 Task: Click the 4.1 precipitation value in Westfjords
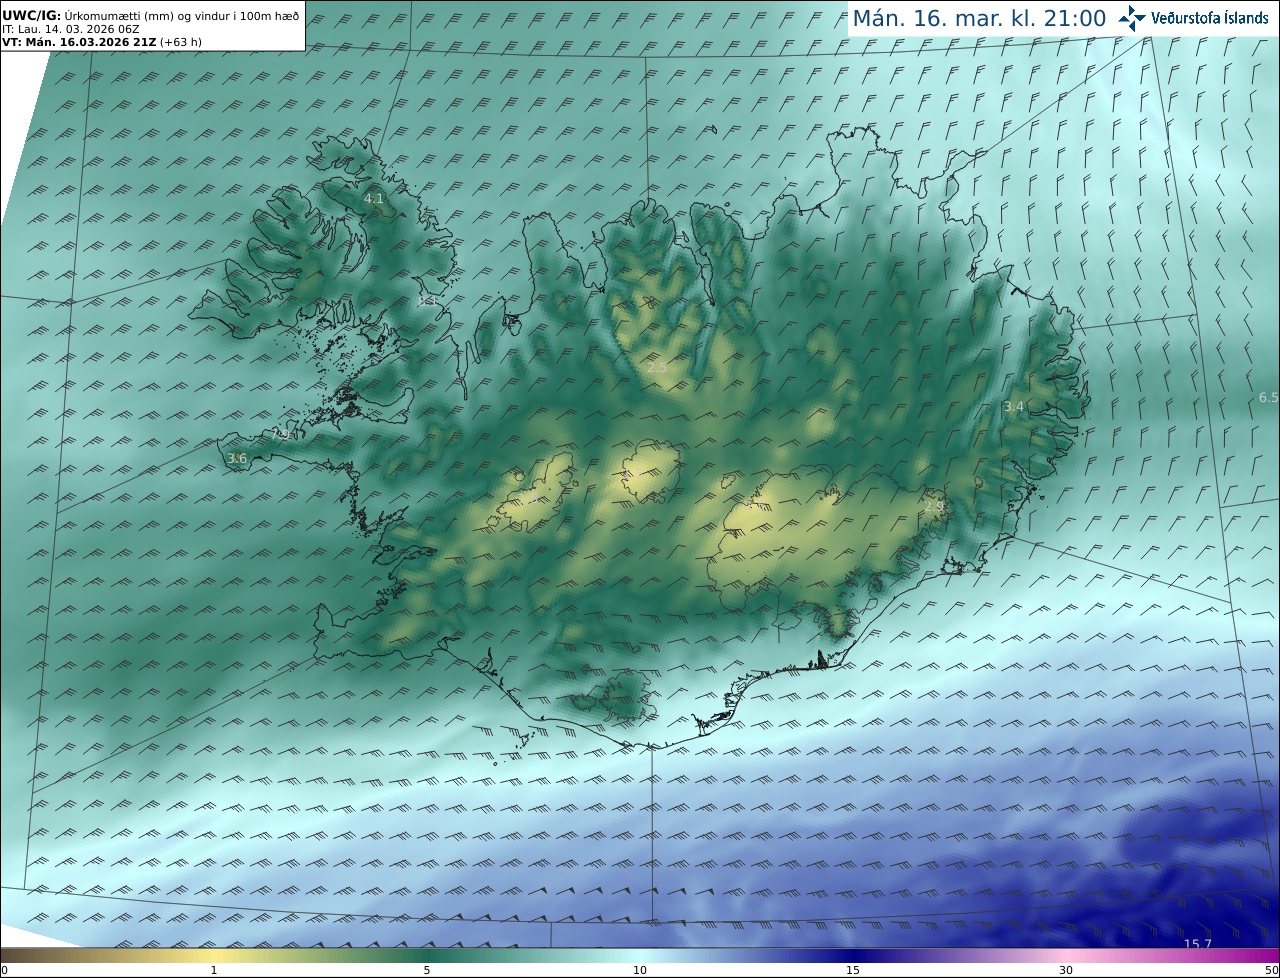(x=373, y=199)
